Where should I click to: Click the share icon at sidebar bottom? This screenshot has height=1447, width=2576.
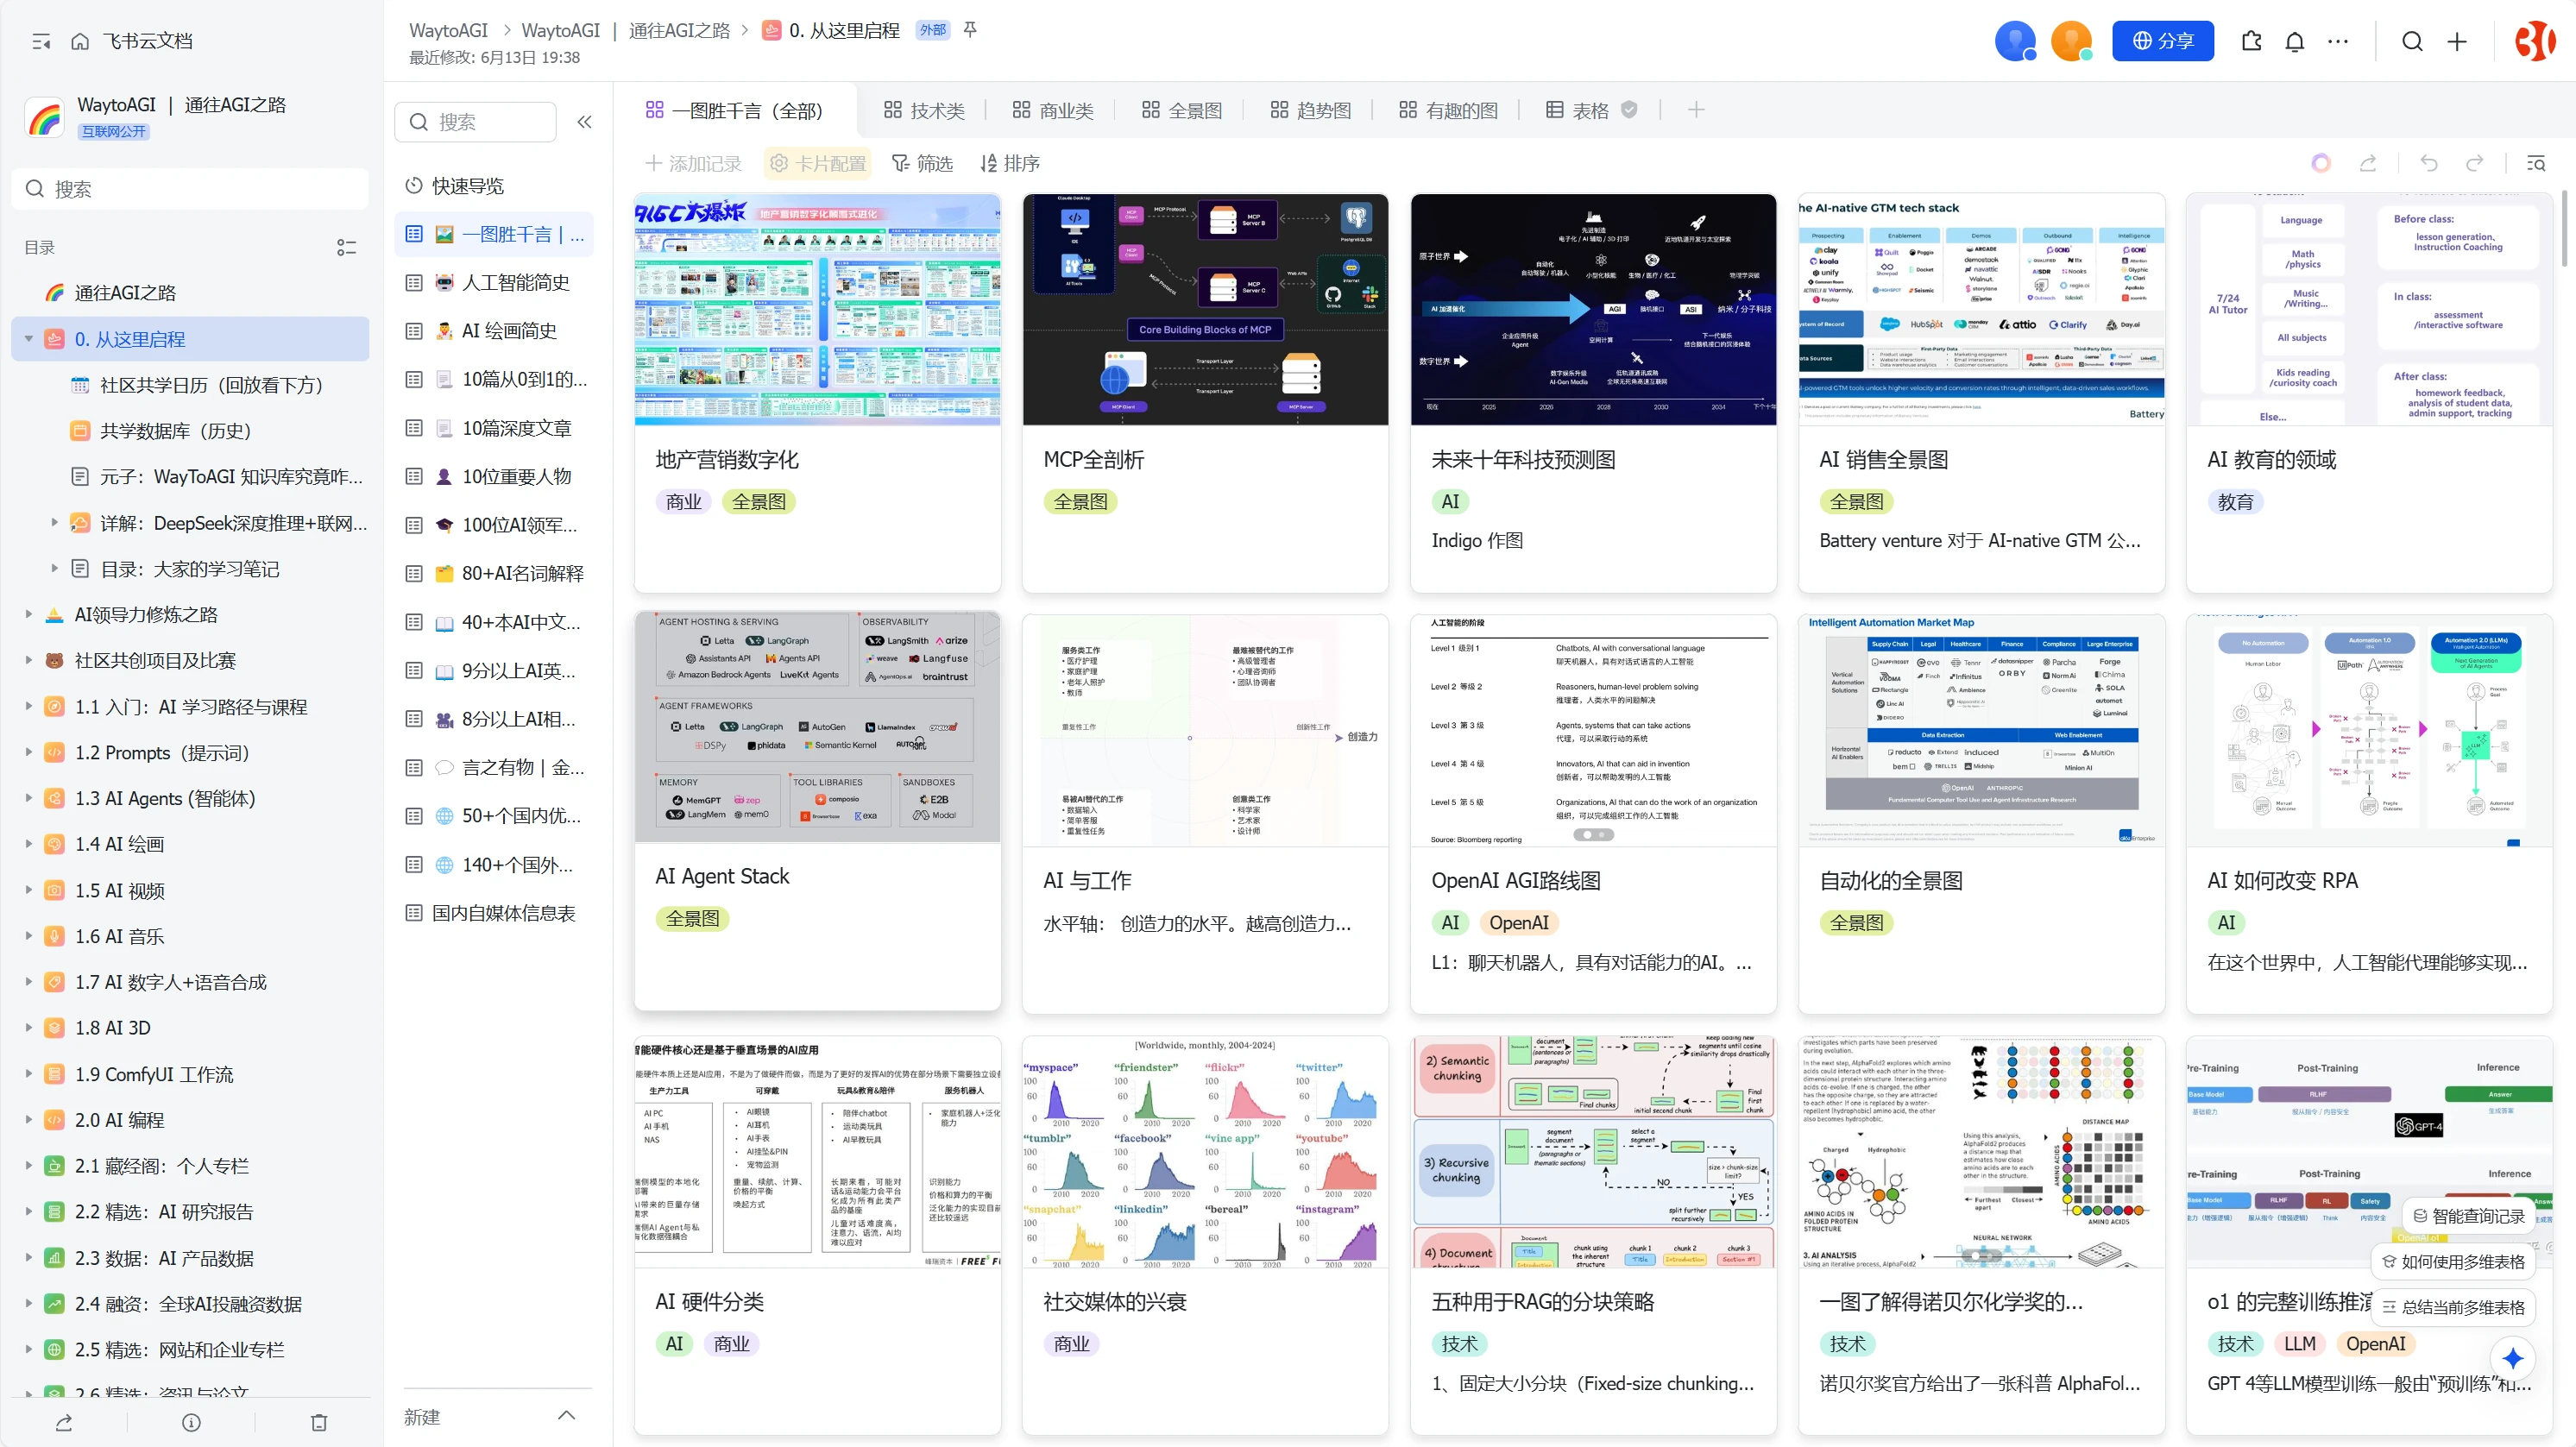click(64, 1422)
